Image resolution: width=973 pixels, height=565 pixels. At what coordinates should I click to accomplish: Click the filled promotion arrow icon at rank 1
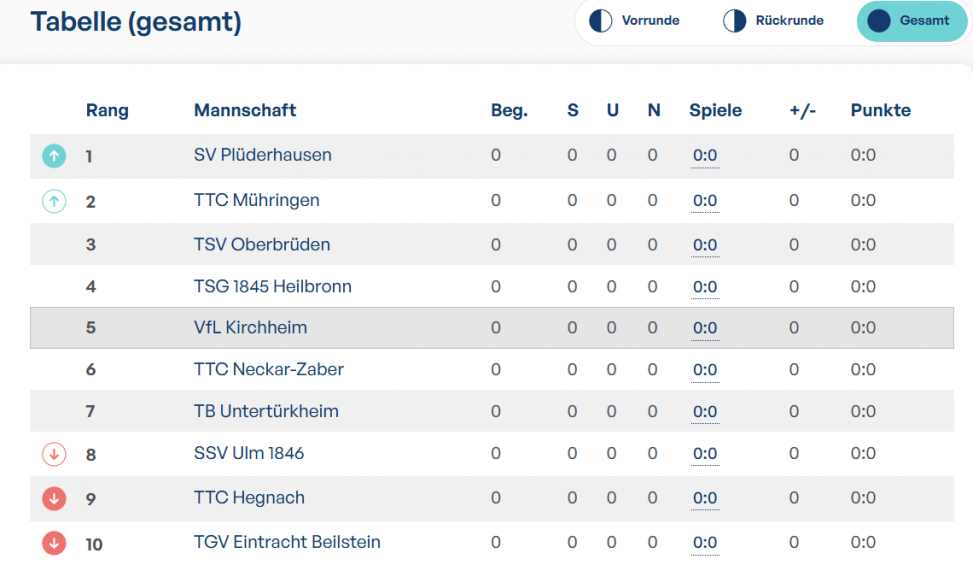pyautogui.click(x=54, y=156)
